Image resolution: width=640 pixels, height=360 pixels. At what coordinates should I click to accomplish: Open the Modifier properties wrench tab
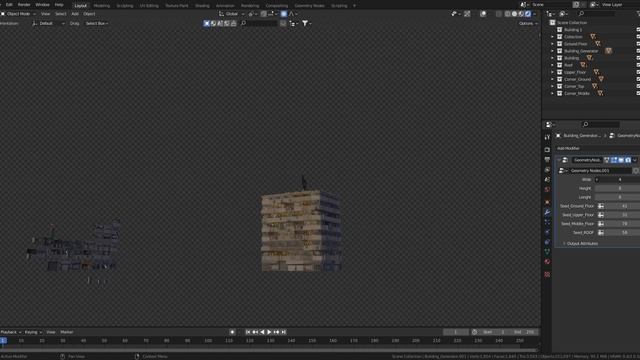(x=547, y=212)
